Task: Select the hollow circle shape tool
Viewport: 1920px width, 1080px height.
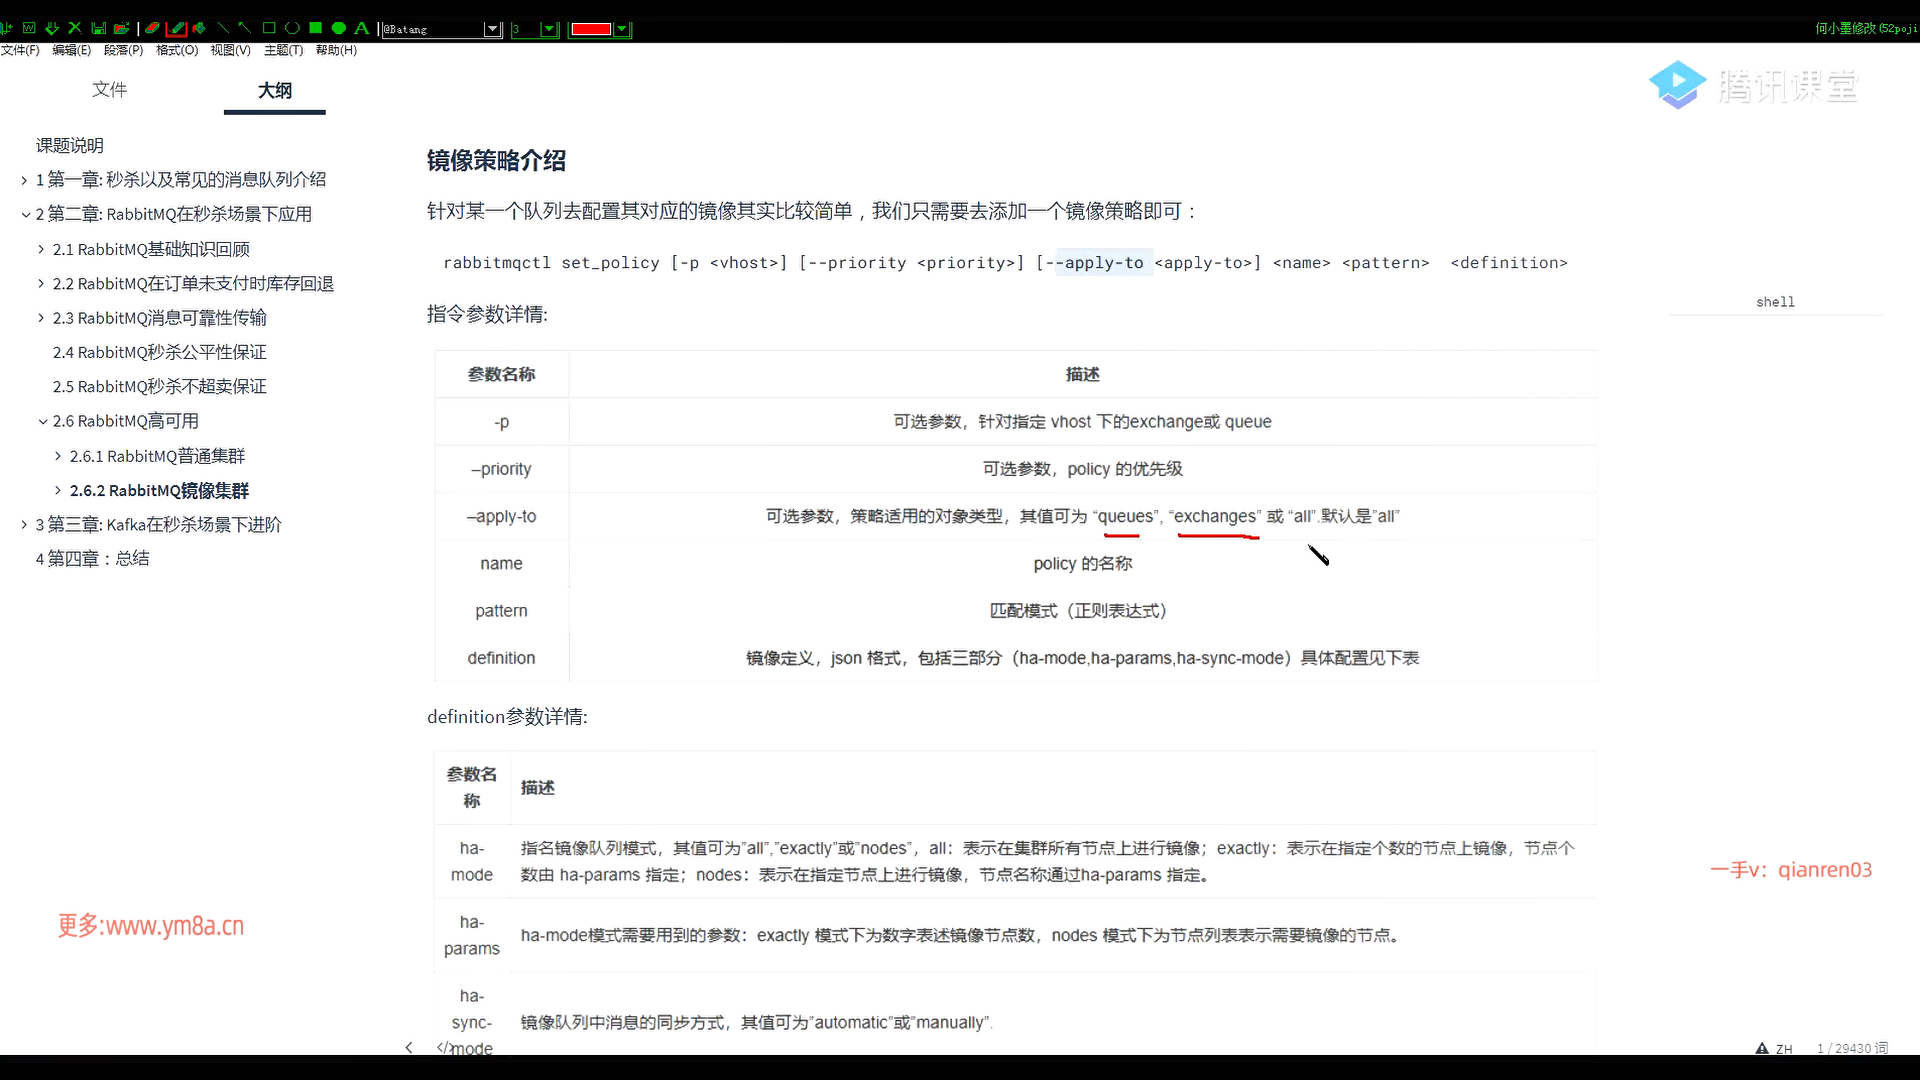Action: 292,28
